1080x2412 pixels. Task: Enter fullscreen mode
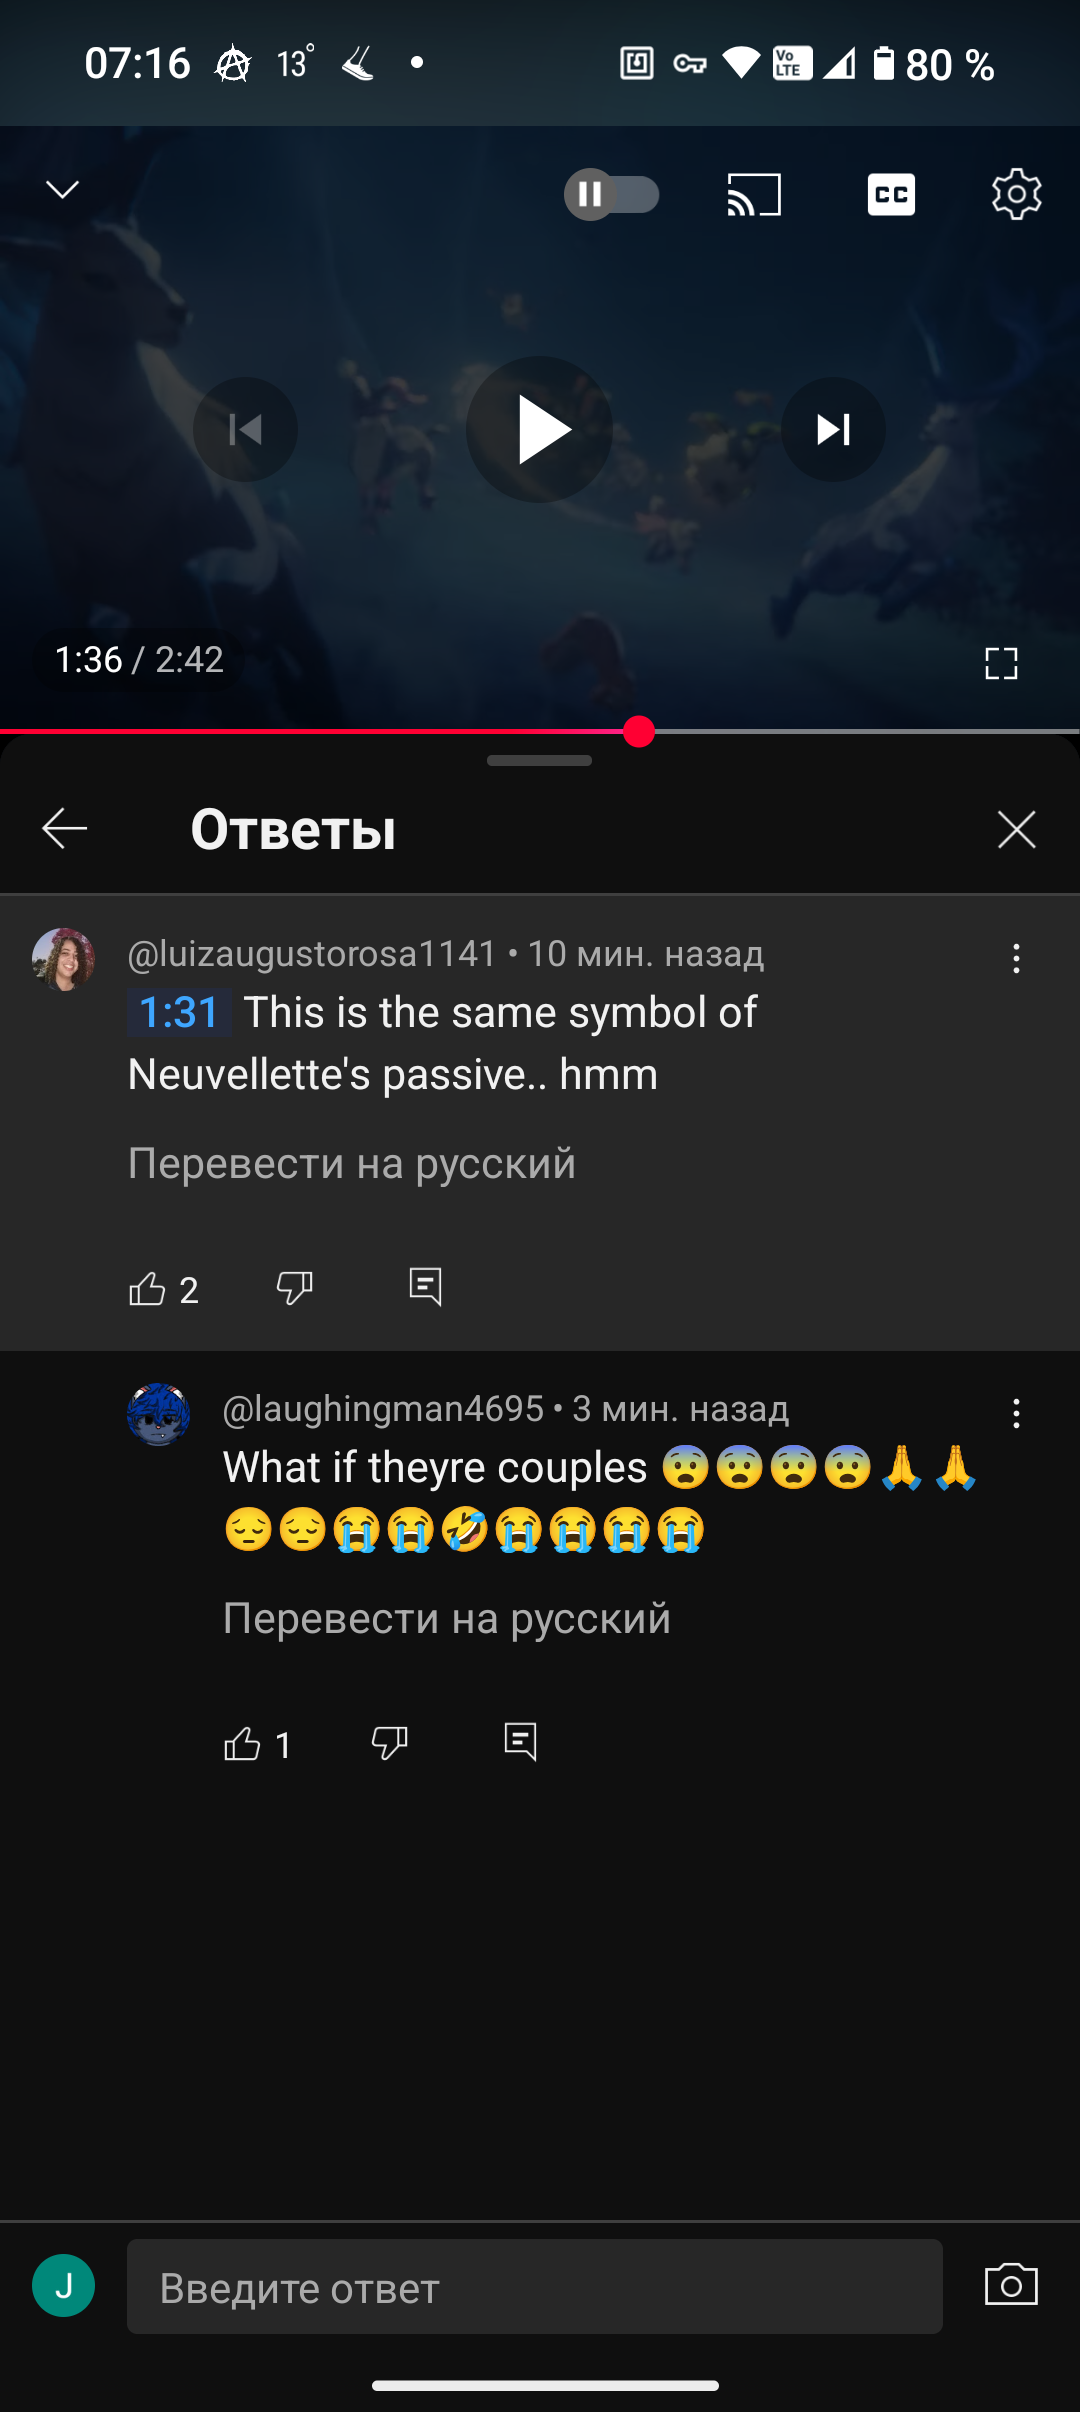[1001, 663]
